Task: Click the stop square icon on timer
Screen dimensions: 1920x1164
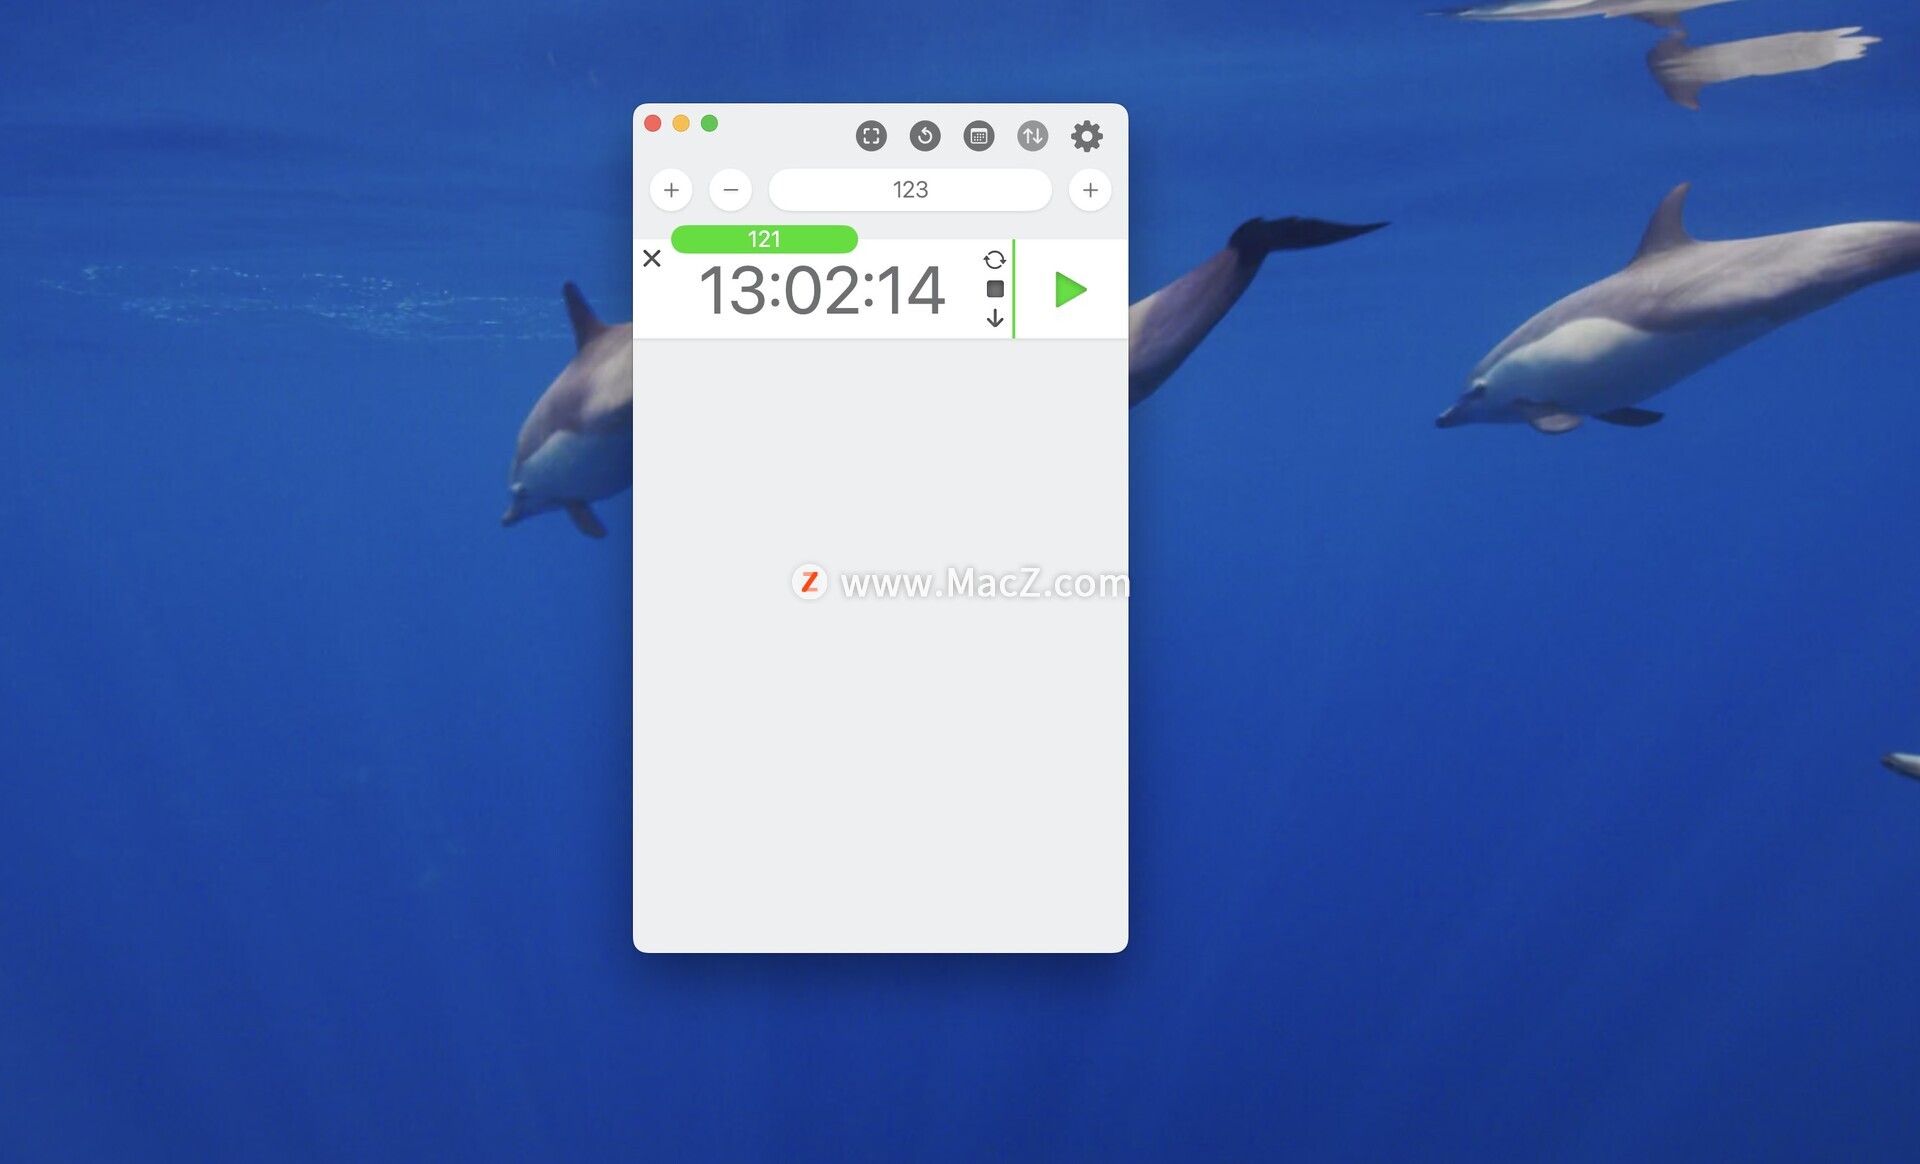Action: tap(995, 289)
